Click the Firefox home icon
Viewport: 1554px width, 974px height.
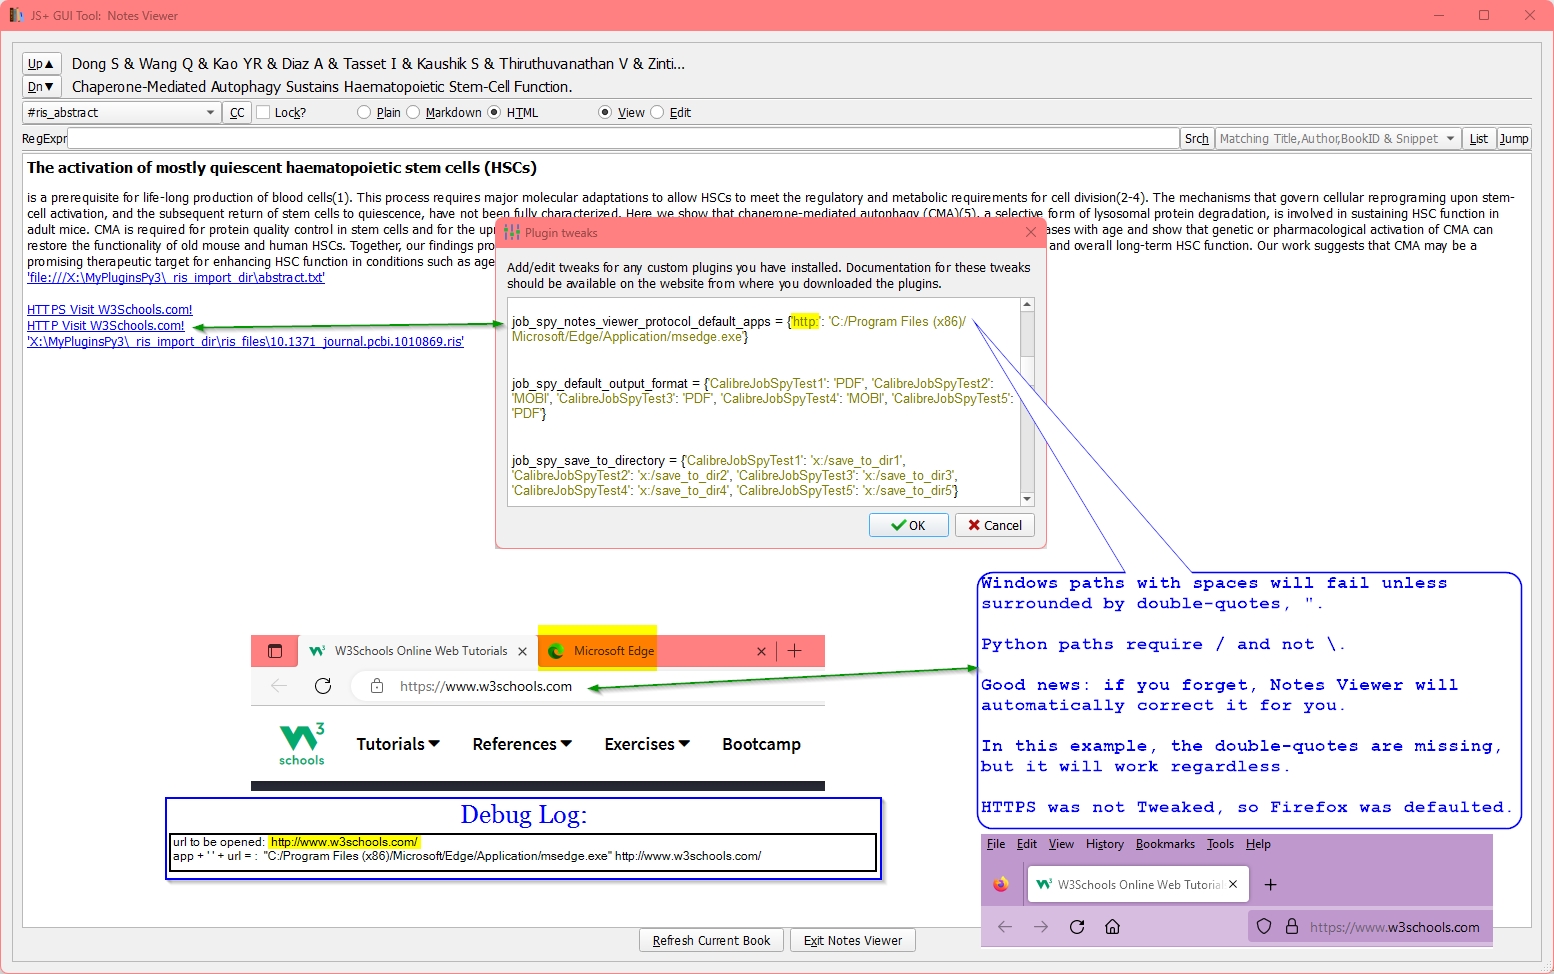click(x=1112, y=927)
